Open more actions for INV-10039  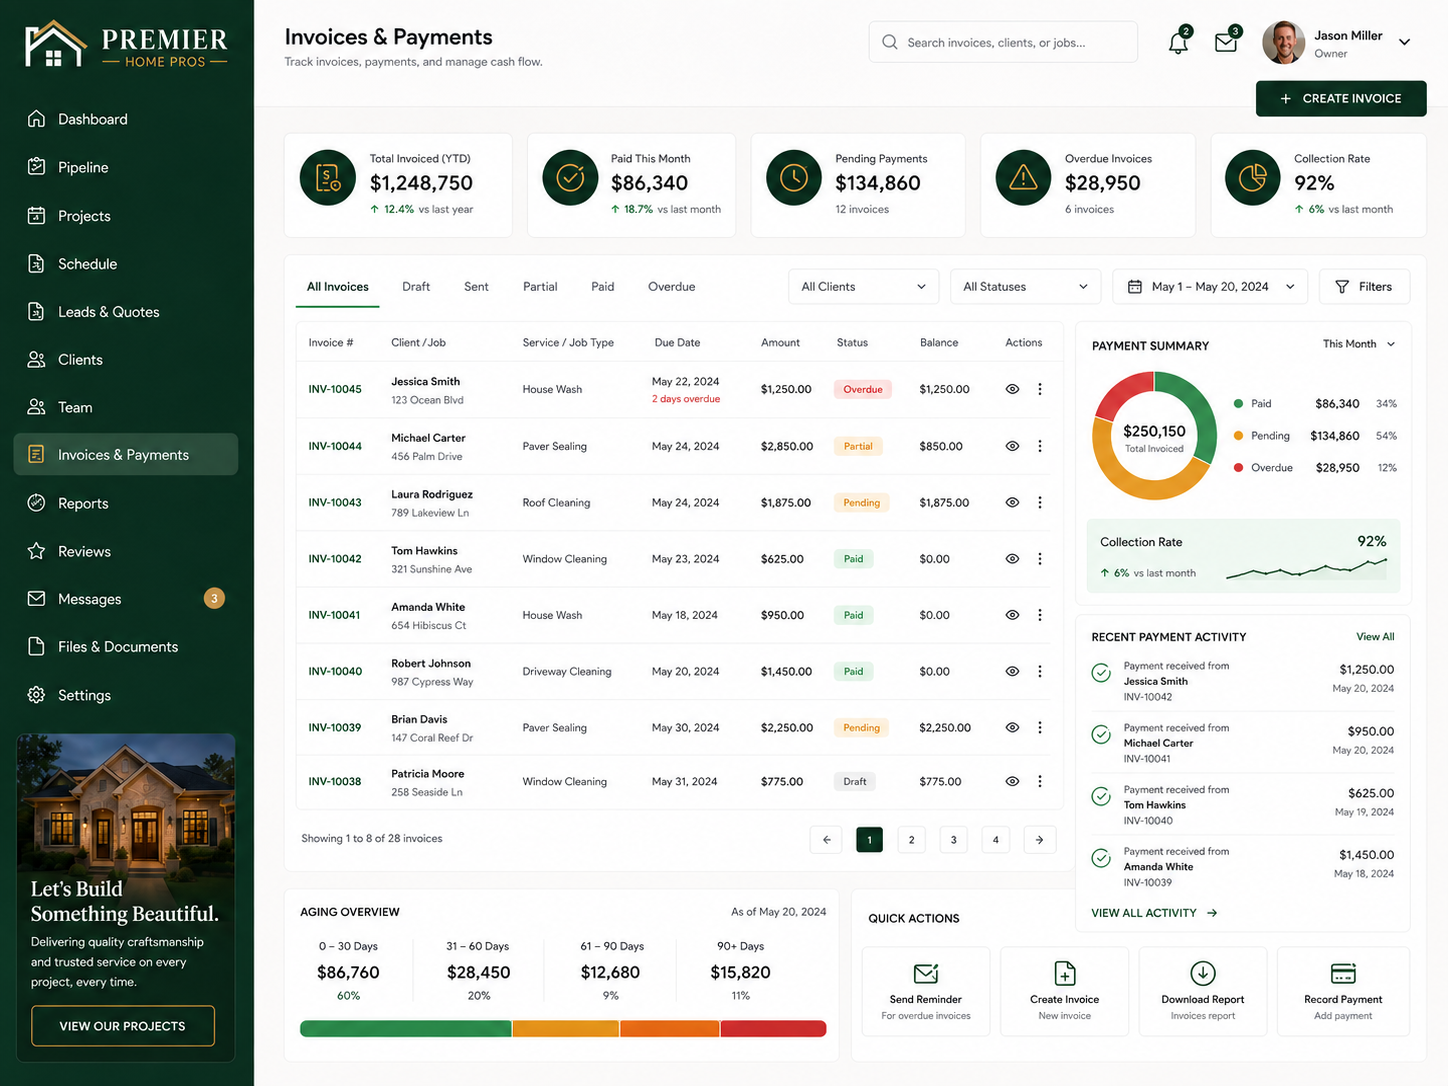coord(1040,728)
